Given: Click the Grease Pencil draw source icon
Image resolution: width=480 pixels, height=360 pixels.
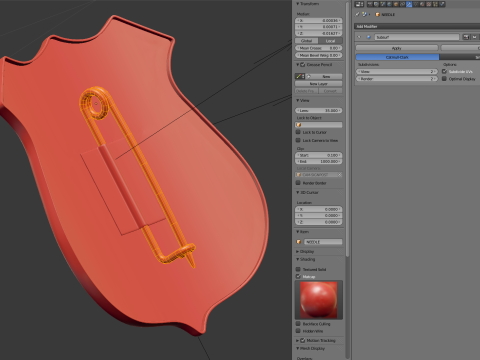Looking at the screenshot, I should pos(299,76).
